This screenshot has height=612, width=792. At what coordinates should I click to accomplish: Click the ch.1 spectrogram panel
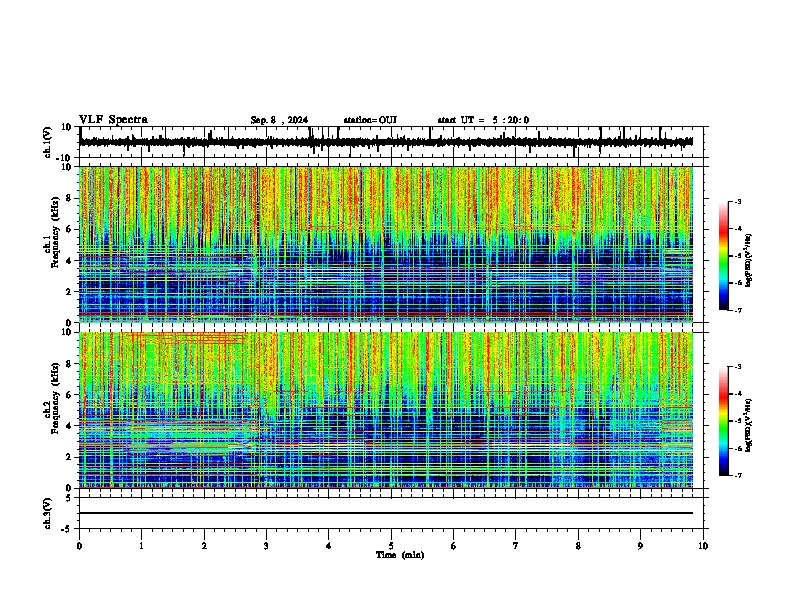pos(386,244)
